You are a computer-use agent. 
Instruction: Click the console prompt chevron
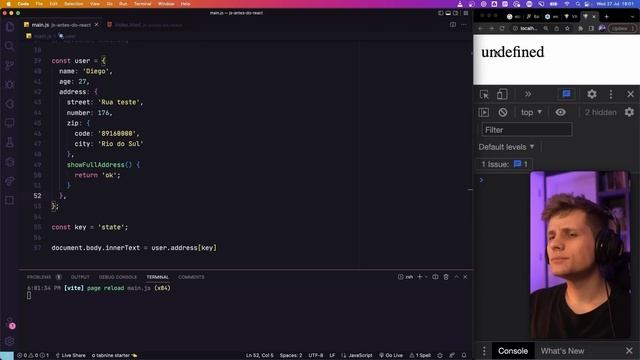[x=482, y=180]
